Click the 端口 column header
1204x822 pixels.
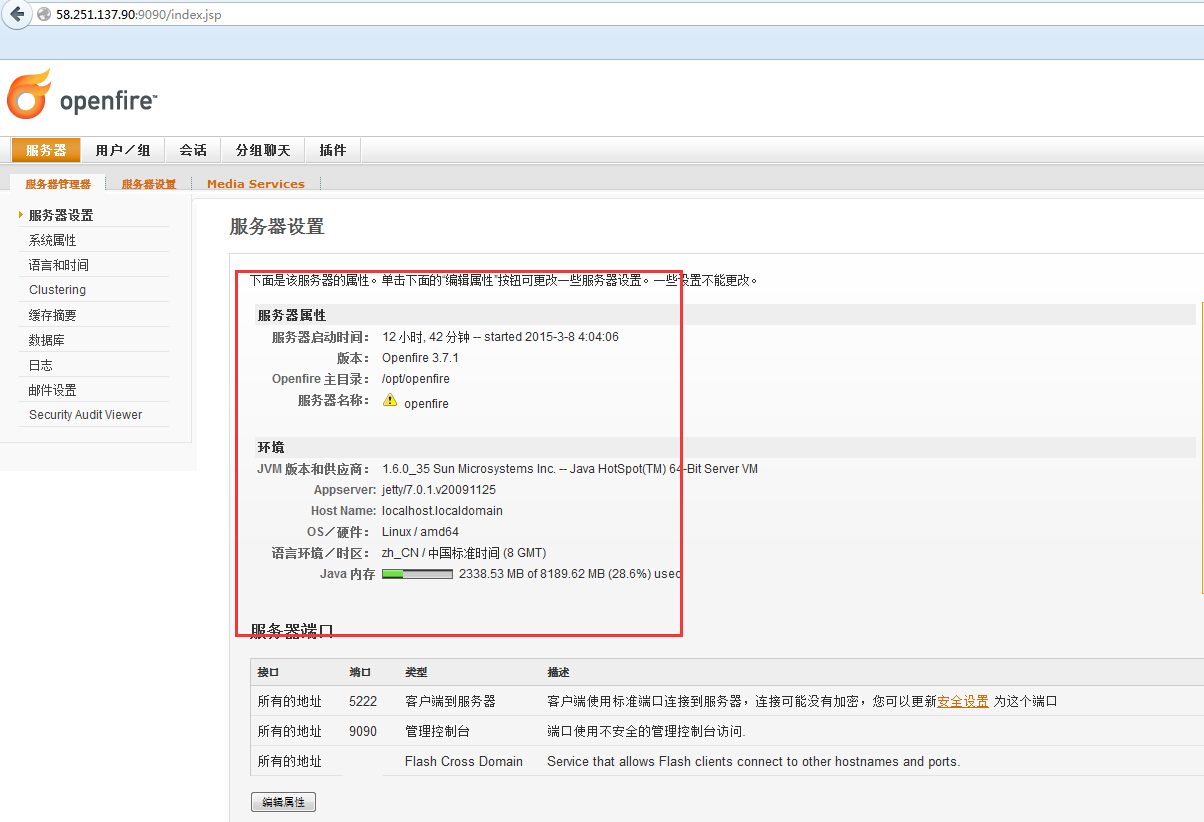pyautogui.click(x=360, y=672)
